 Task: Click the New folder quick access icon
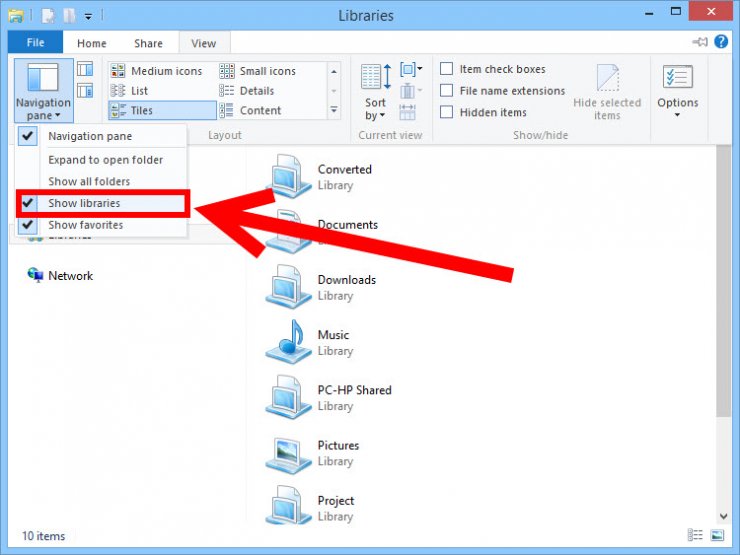coord(69,16)
